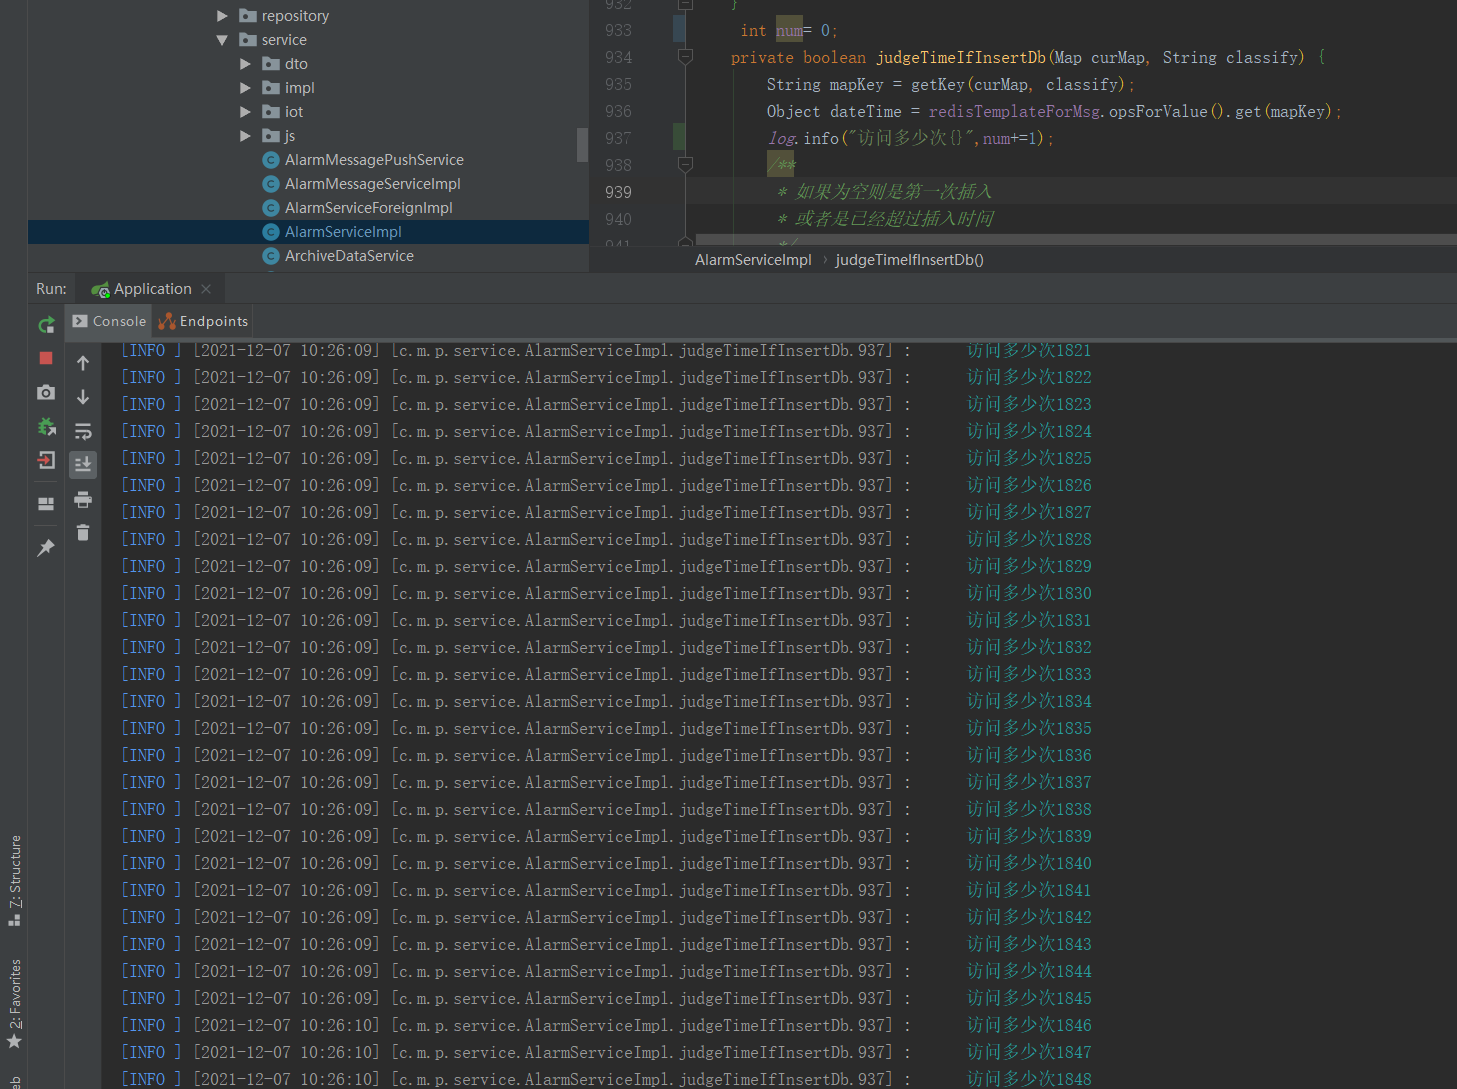Toggle Use Soft Wraps in the console
Viewport: 1457px width, 1089px height.
[x=83, y=431]
